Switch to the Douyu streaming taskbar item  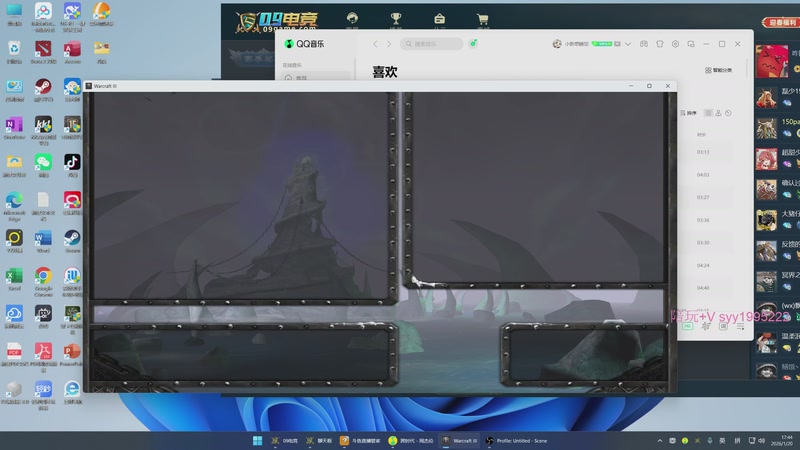361,440
